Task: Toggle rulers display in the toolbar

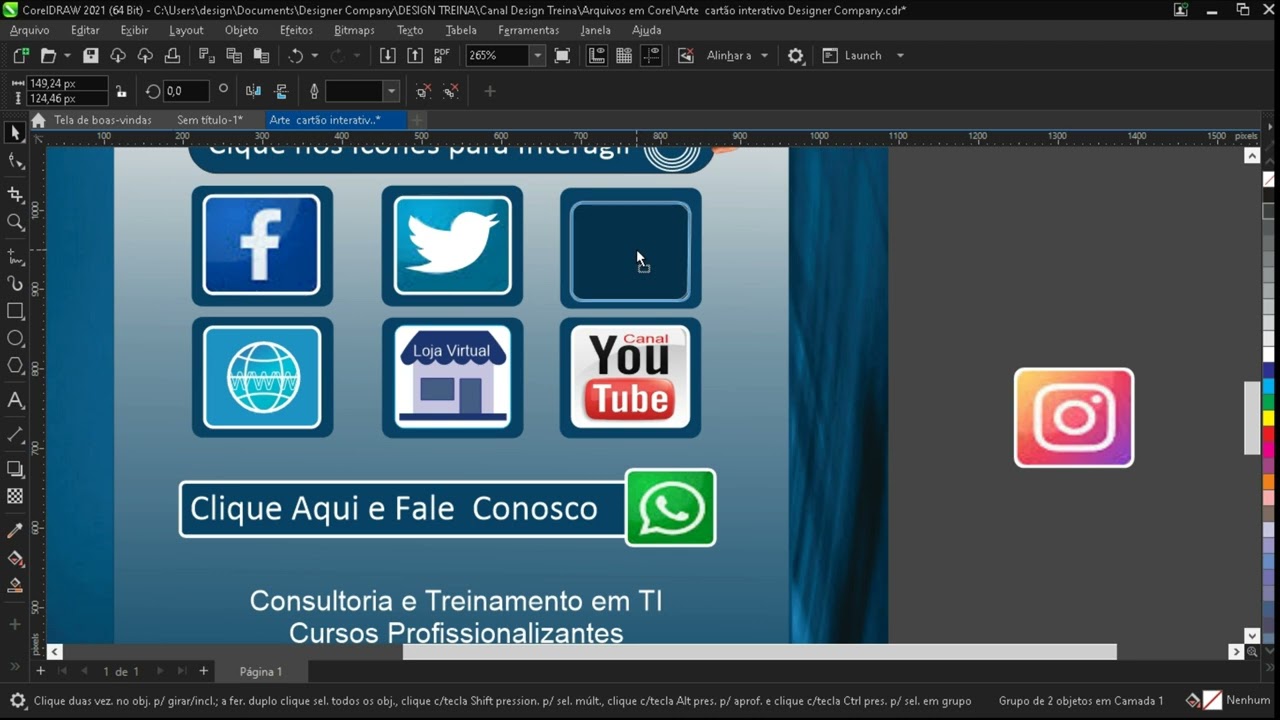Action: coord(597,56)
